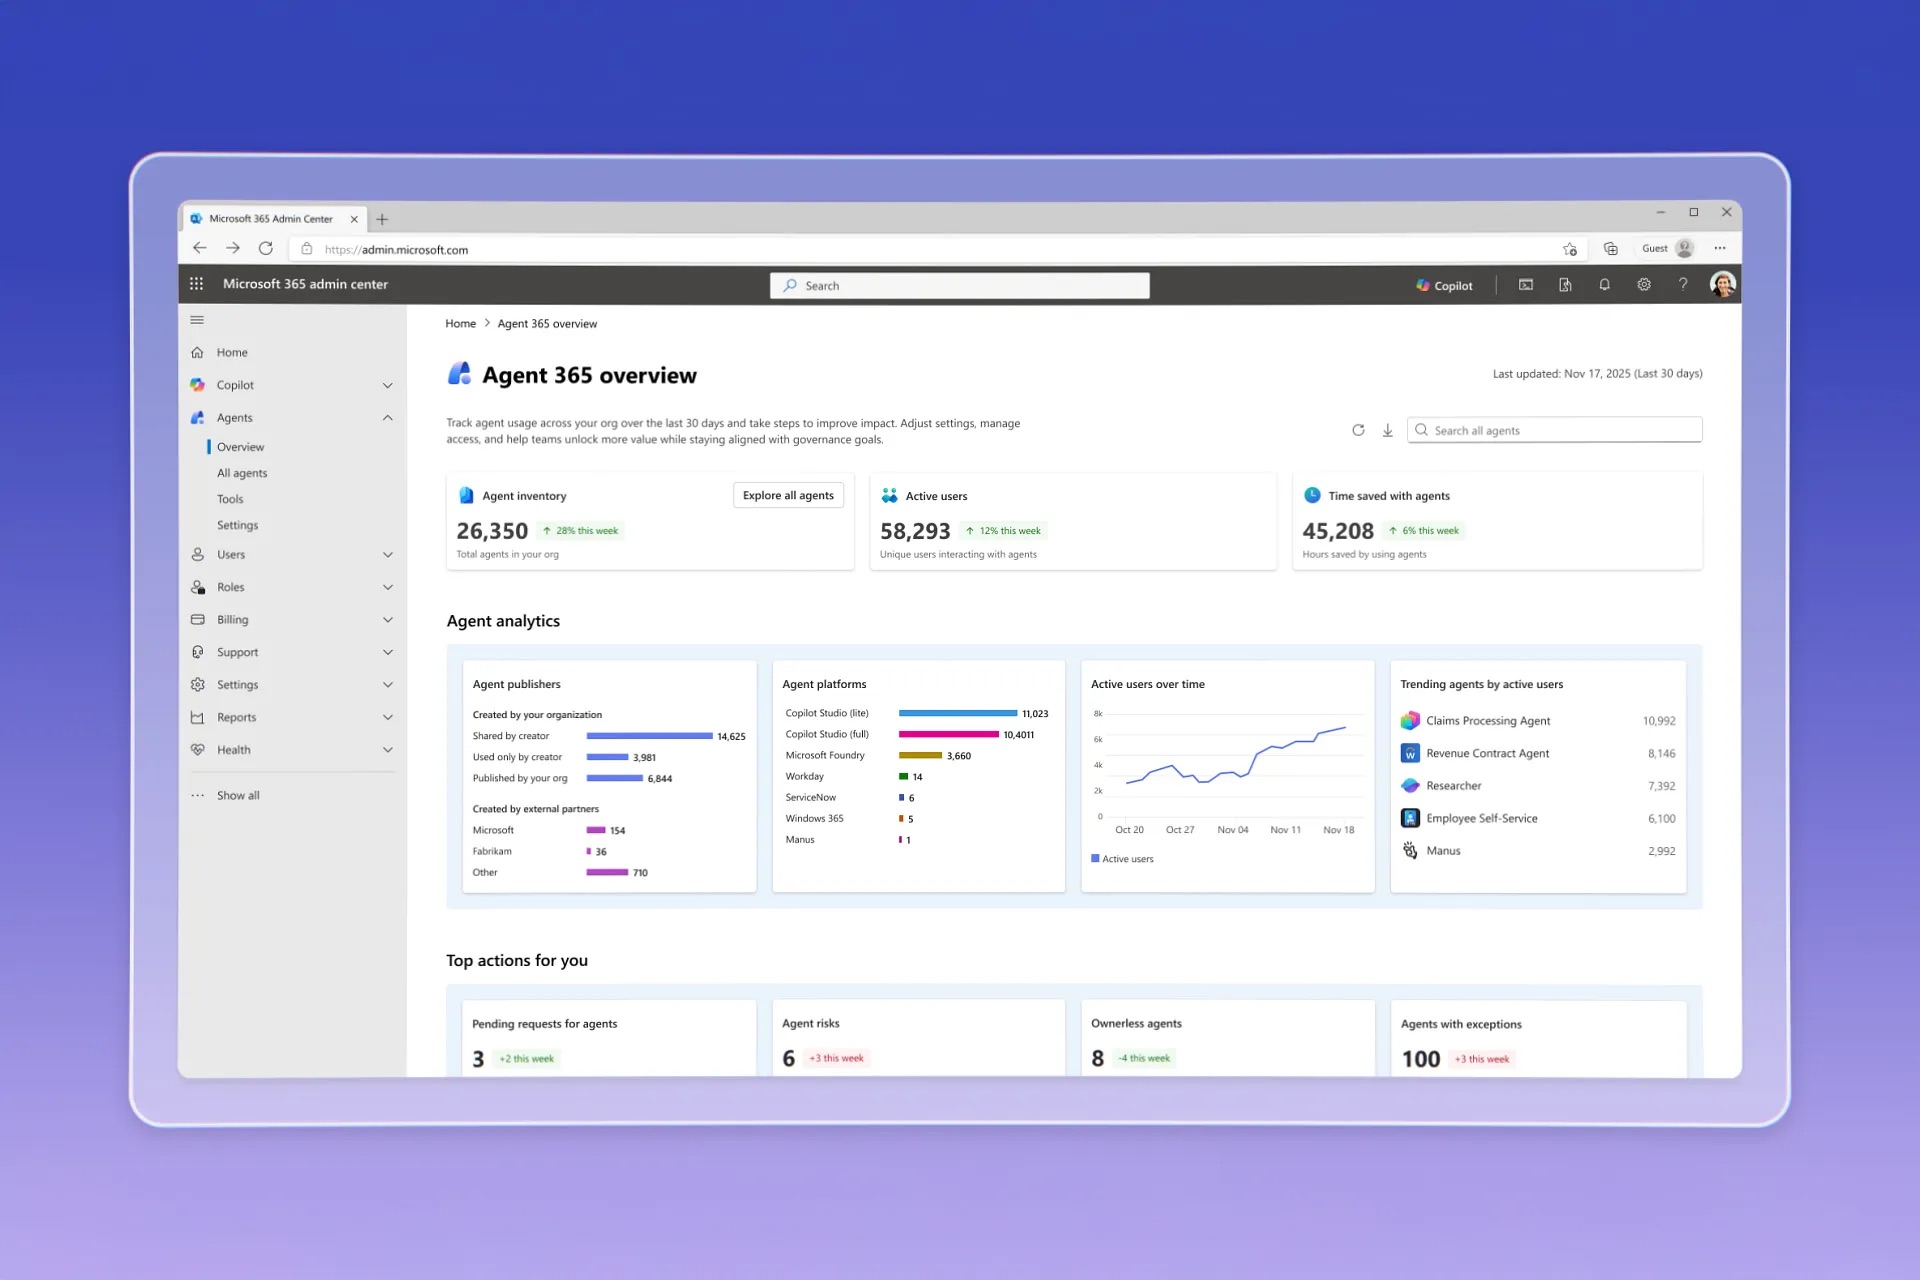Open the user profile avatar
1920x1280 pixels.
pos(1722,285)
